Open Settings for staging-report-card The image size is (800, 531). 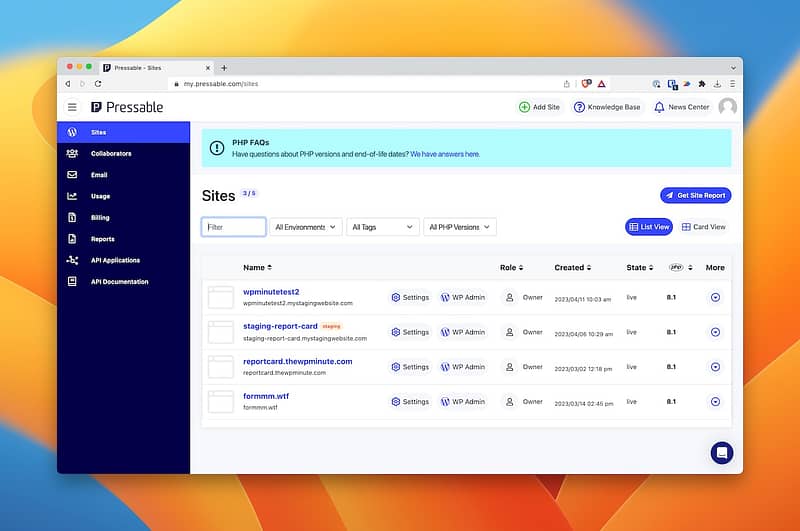click(410, 332)
